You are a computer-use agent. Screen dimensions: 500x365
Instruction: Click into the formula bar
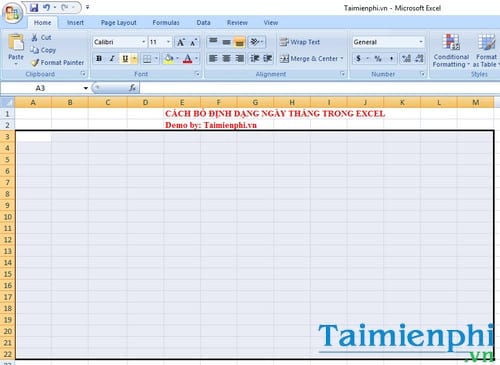point(319,88)
